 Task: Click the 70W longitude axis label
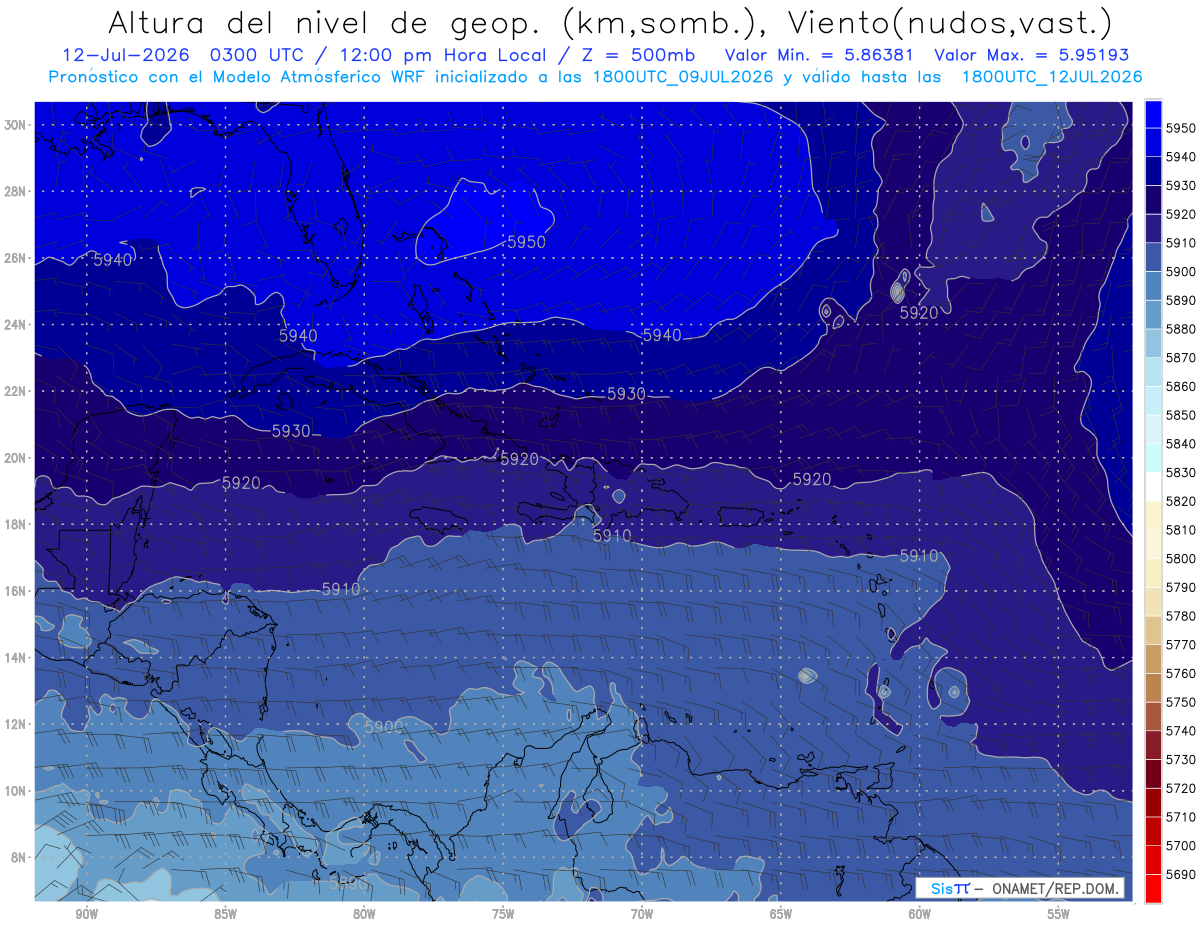(x=642, y=915)
